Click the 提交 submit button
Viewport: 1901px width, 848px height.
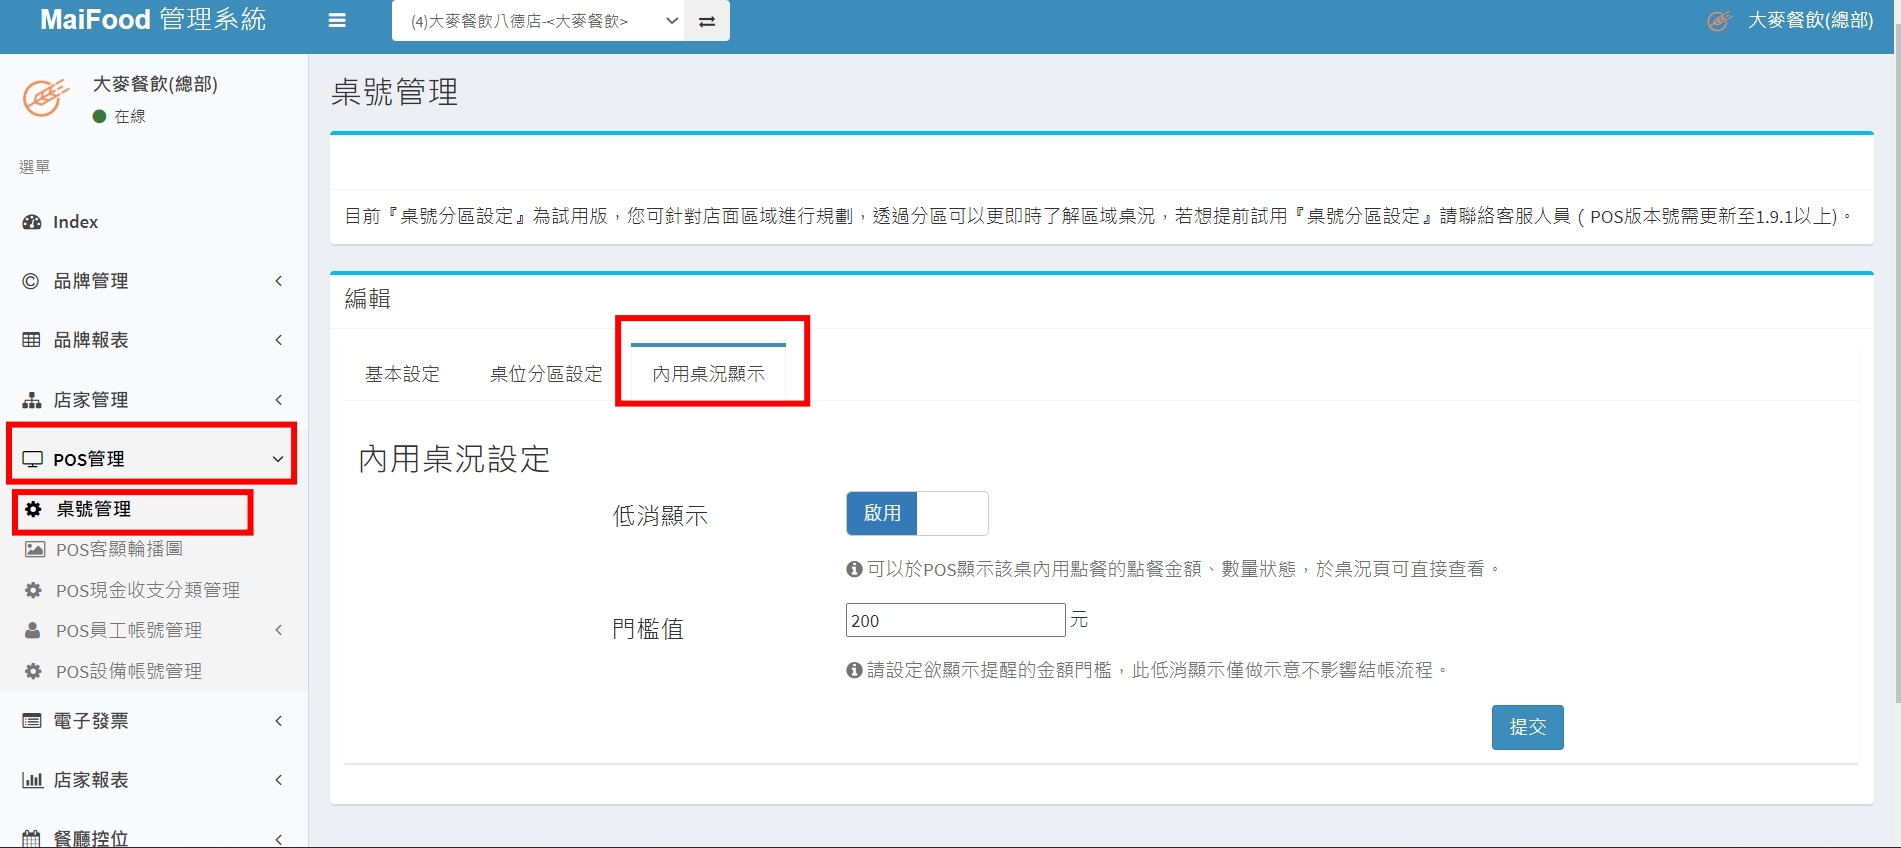1527,727
